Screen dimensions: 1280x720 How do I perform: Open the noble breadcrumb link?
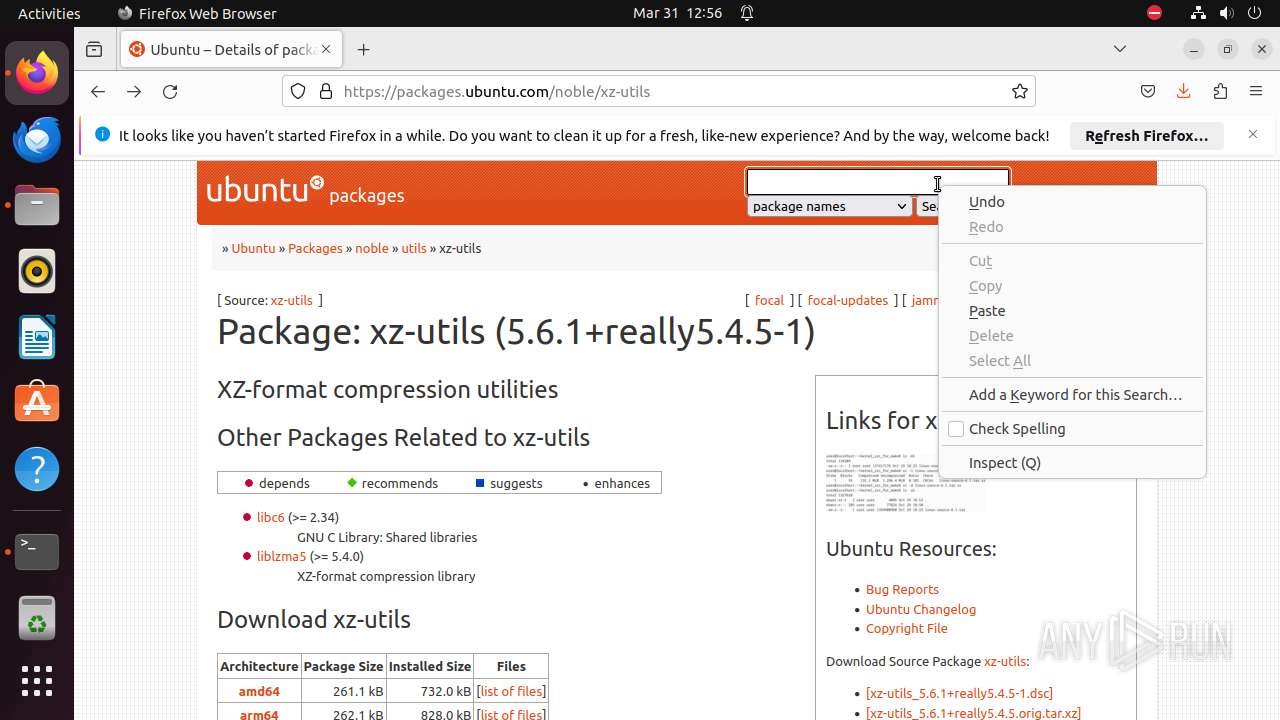pos(372,248)
